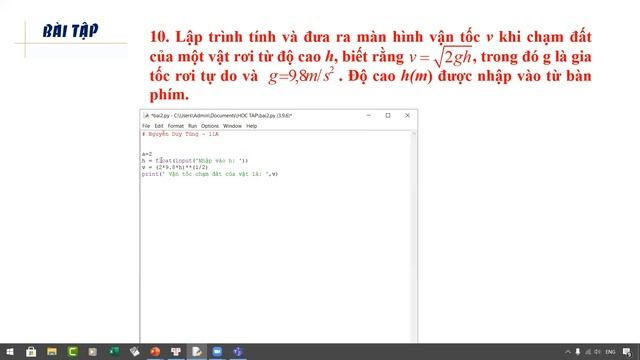
Task: Open the volume control tray icon
Action: (x=598, y=351)
